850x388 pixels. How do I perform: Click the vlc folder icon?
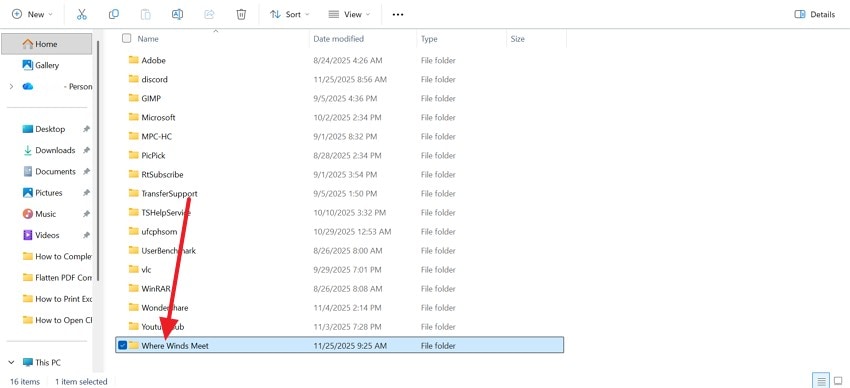pyautogui.click(x=133, y=269)
